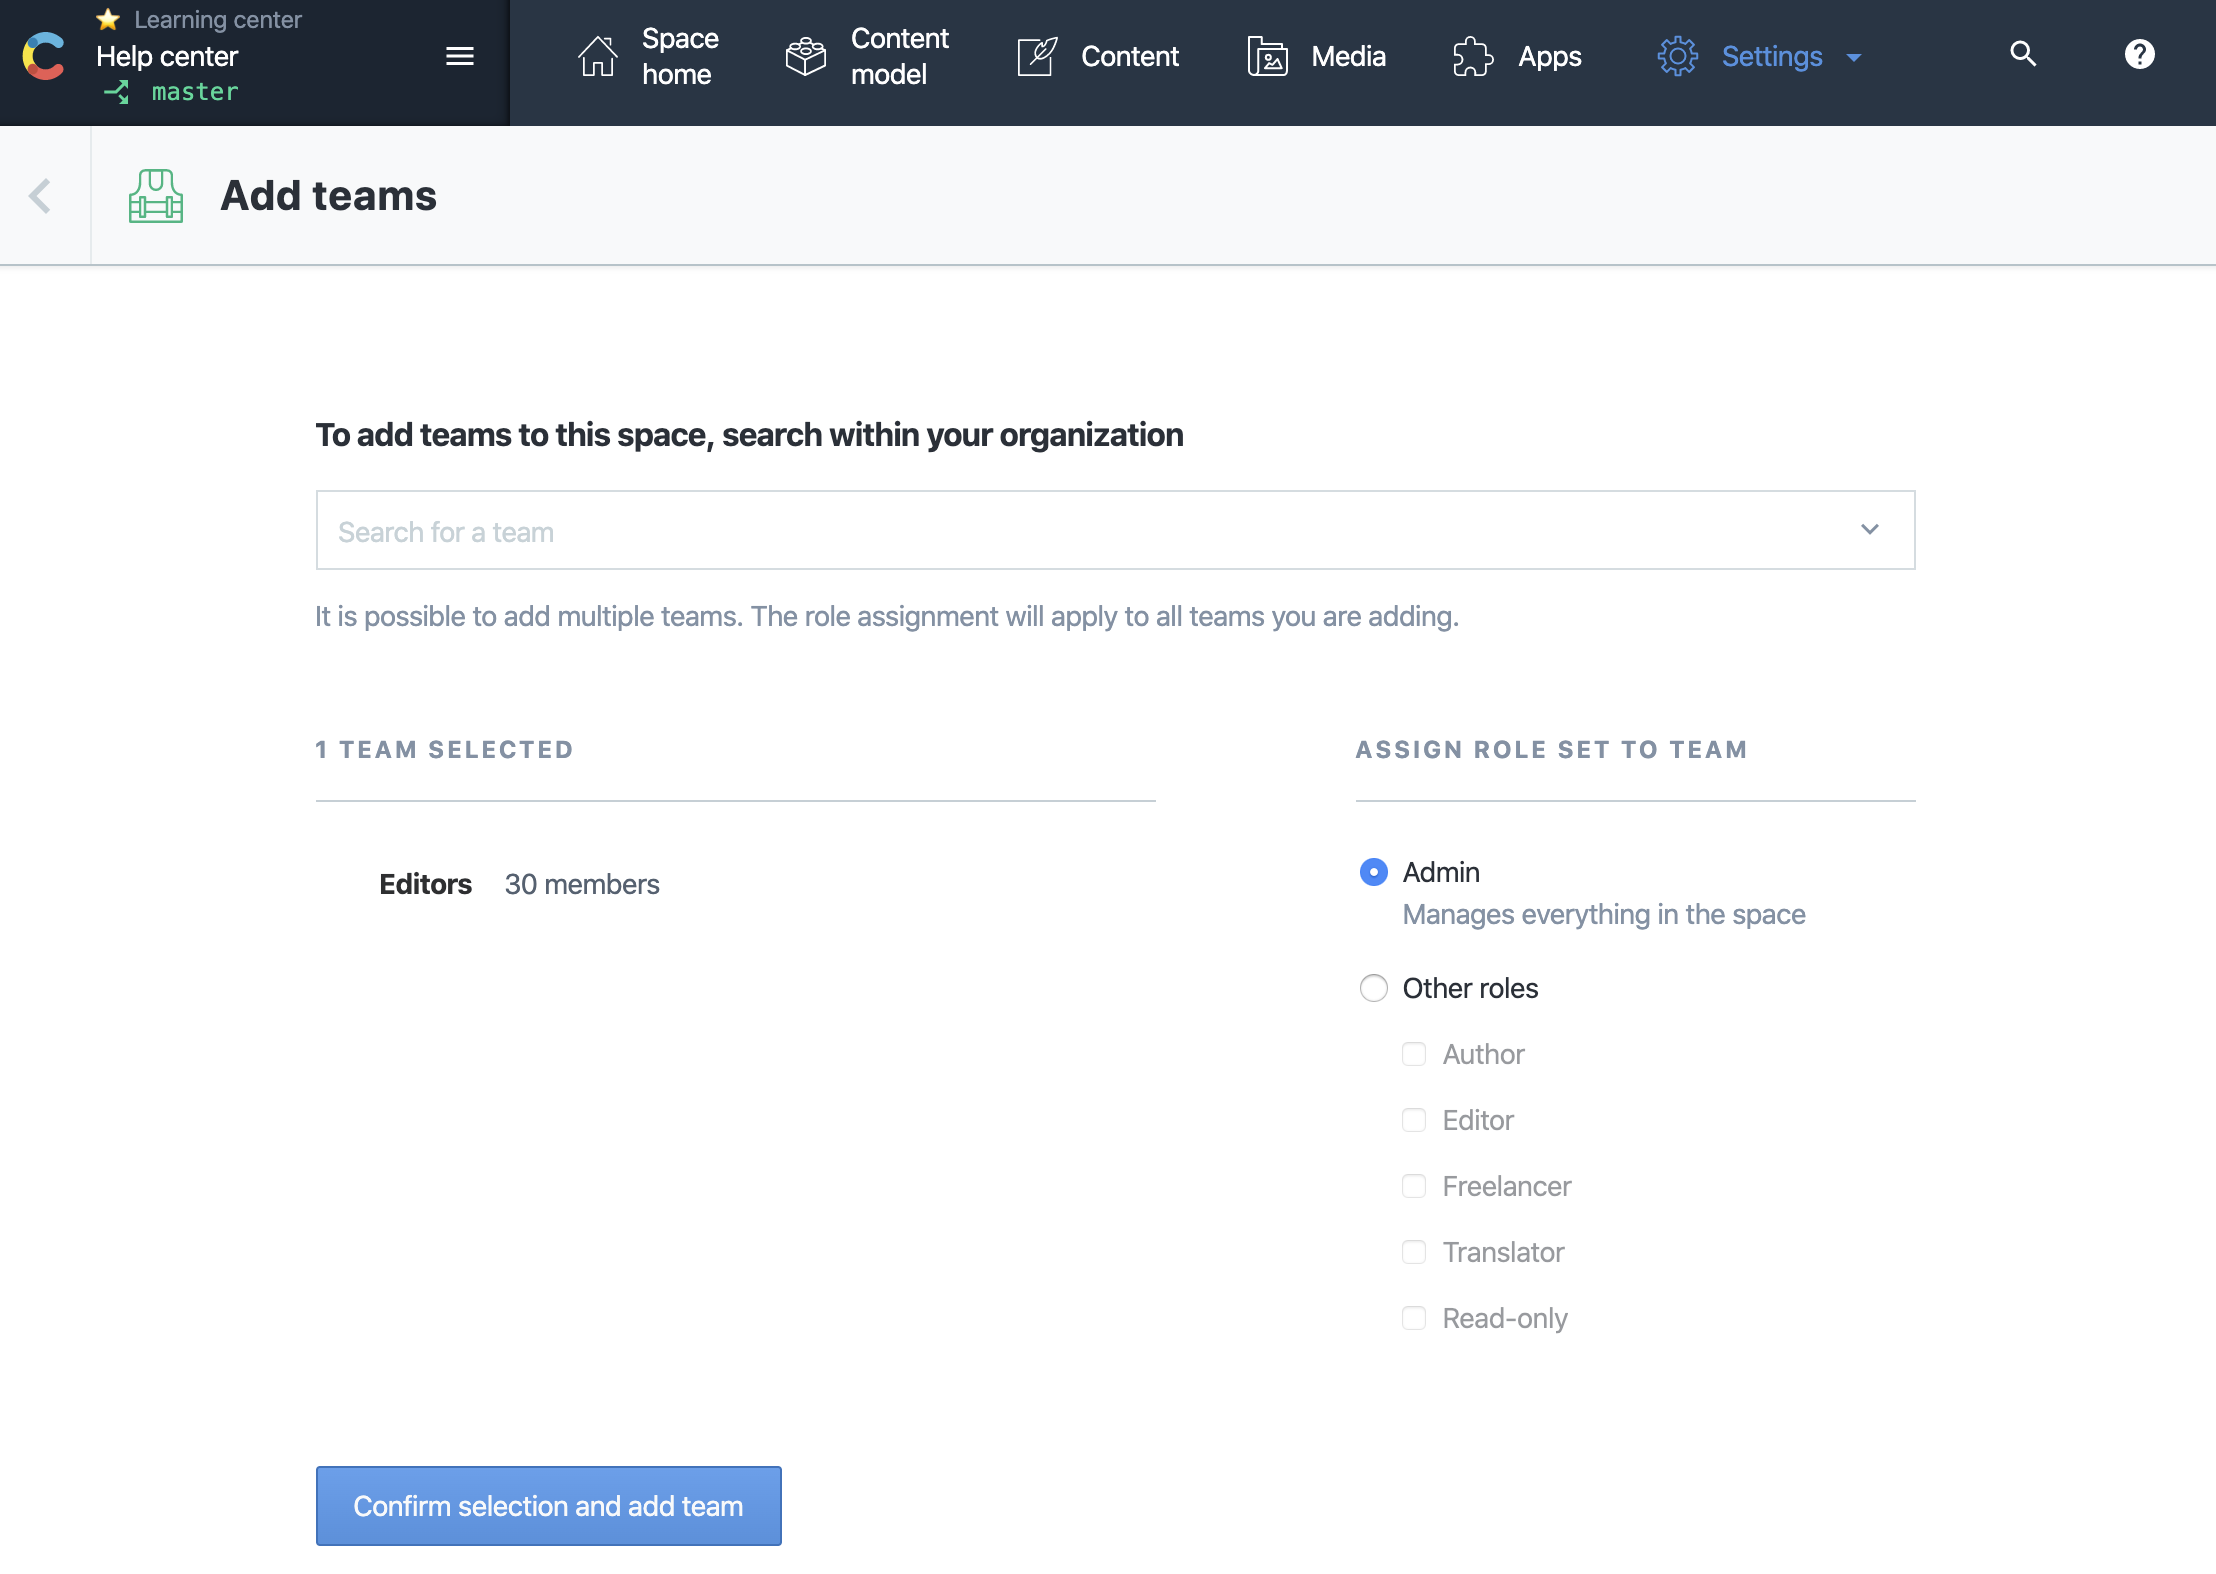This screenshot has height=1574, width=2216.
Task: Enable the Read-only role checkbox
Action: [1413, 1318]
